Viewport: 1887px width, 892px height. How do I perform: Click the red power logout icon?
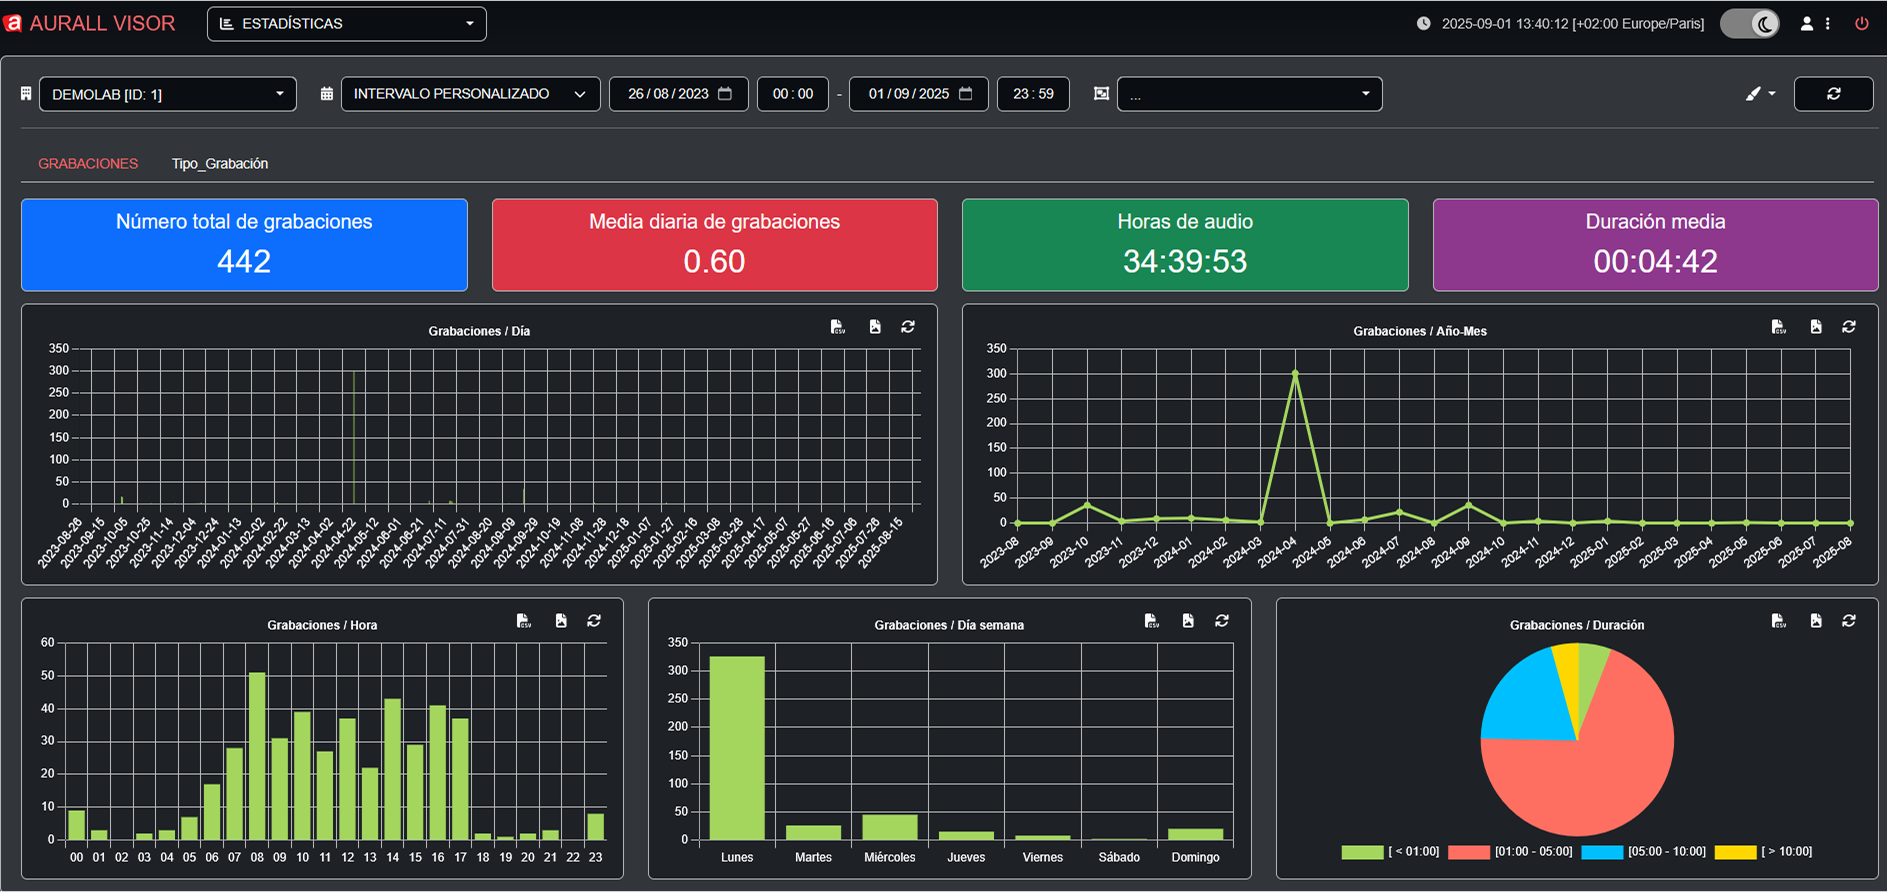(x=1861, y=23)
